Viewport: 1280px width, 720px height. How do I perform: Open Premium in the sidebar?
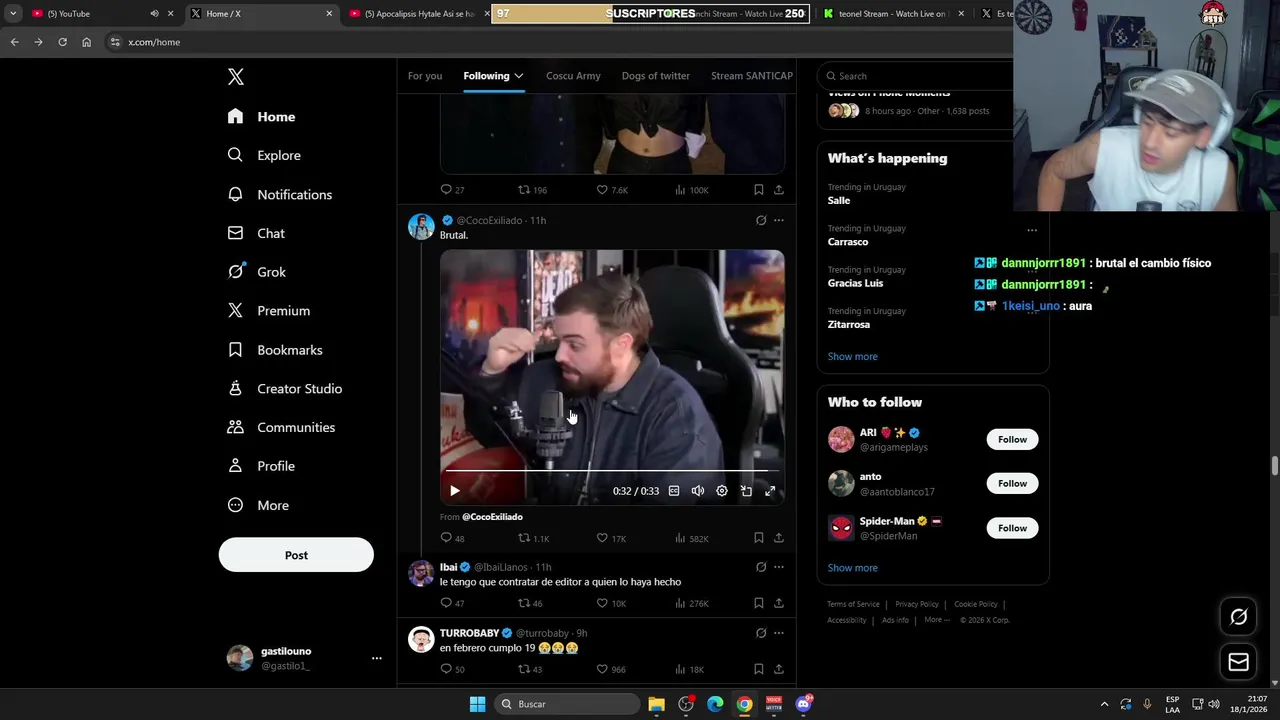coord(268,311)
